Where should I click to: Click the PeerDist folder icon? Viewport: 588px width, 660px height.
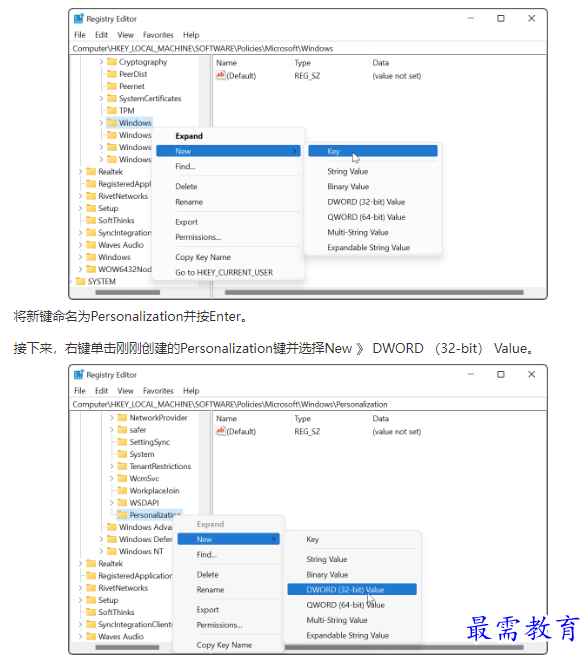coord(112,74)
